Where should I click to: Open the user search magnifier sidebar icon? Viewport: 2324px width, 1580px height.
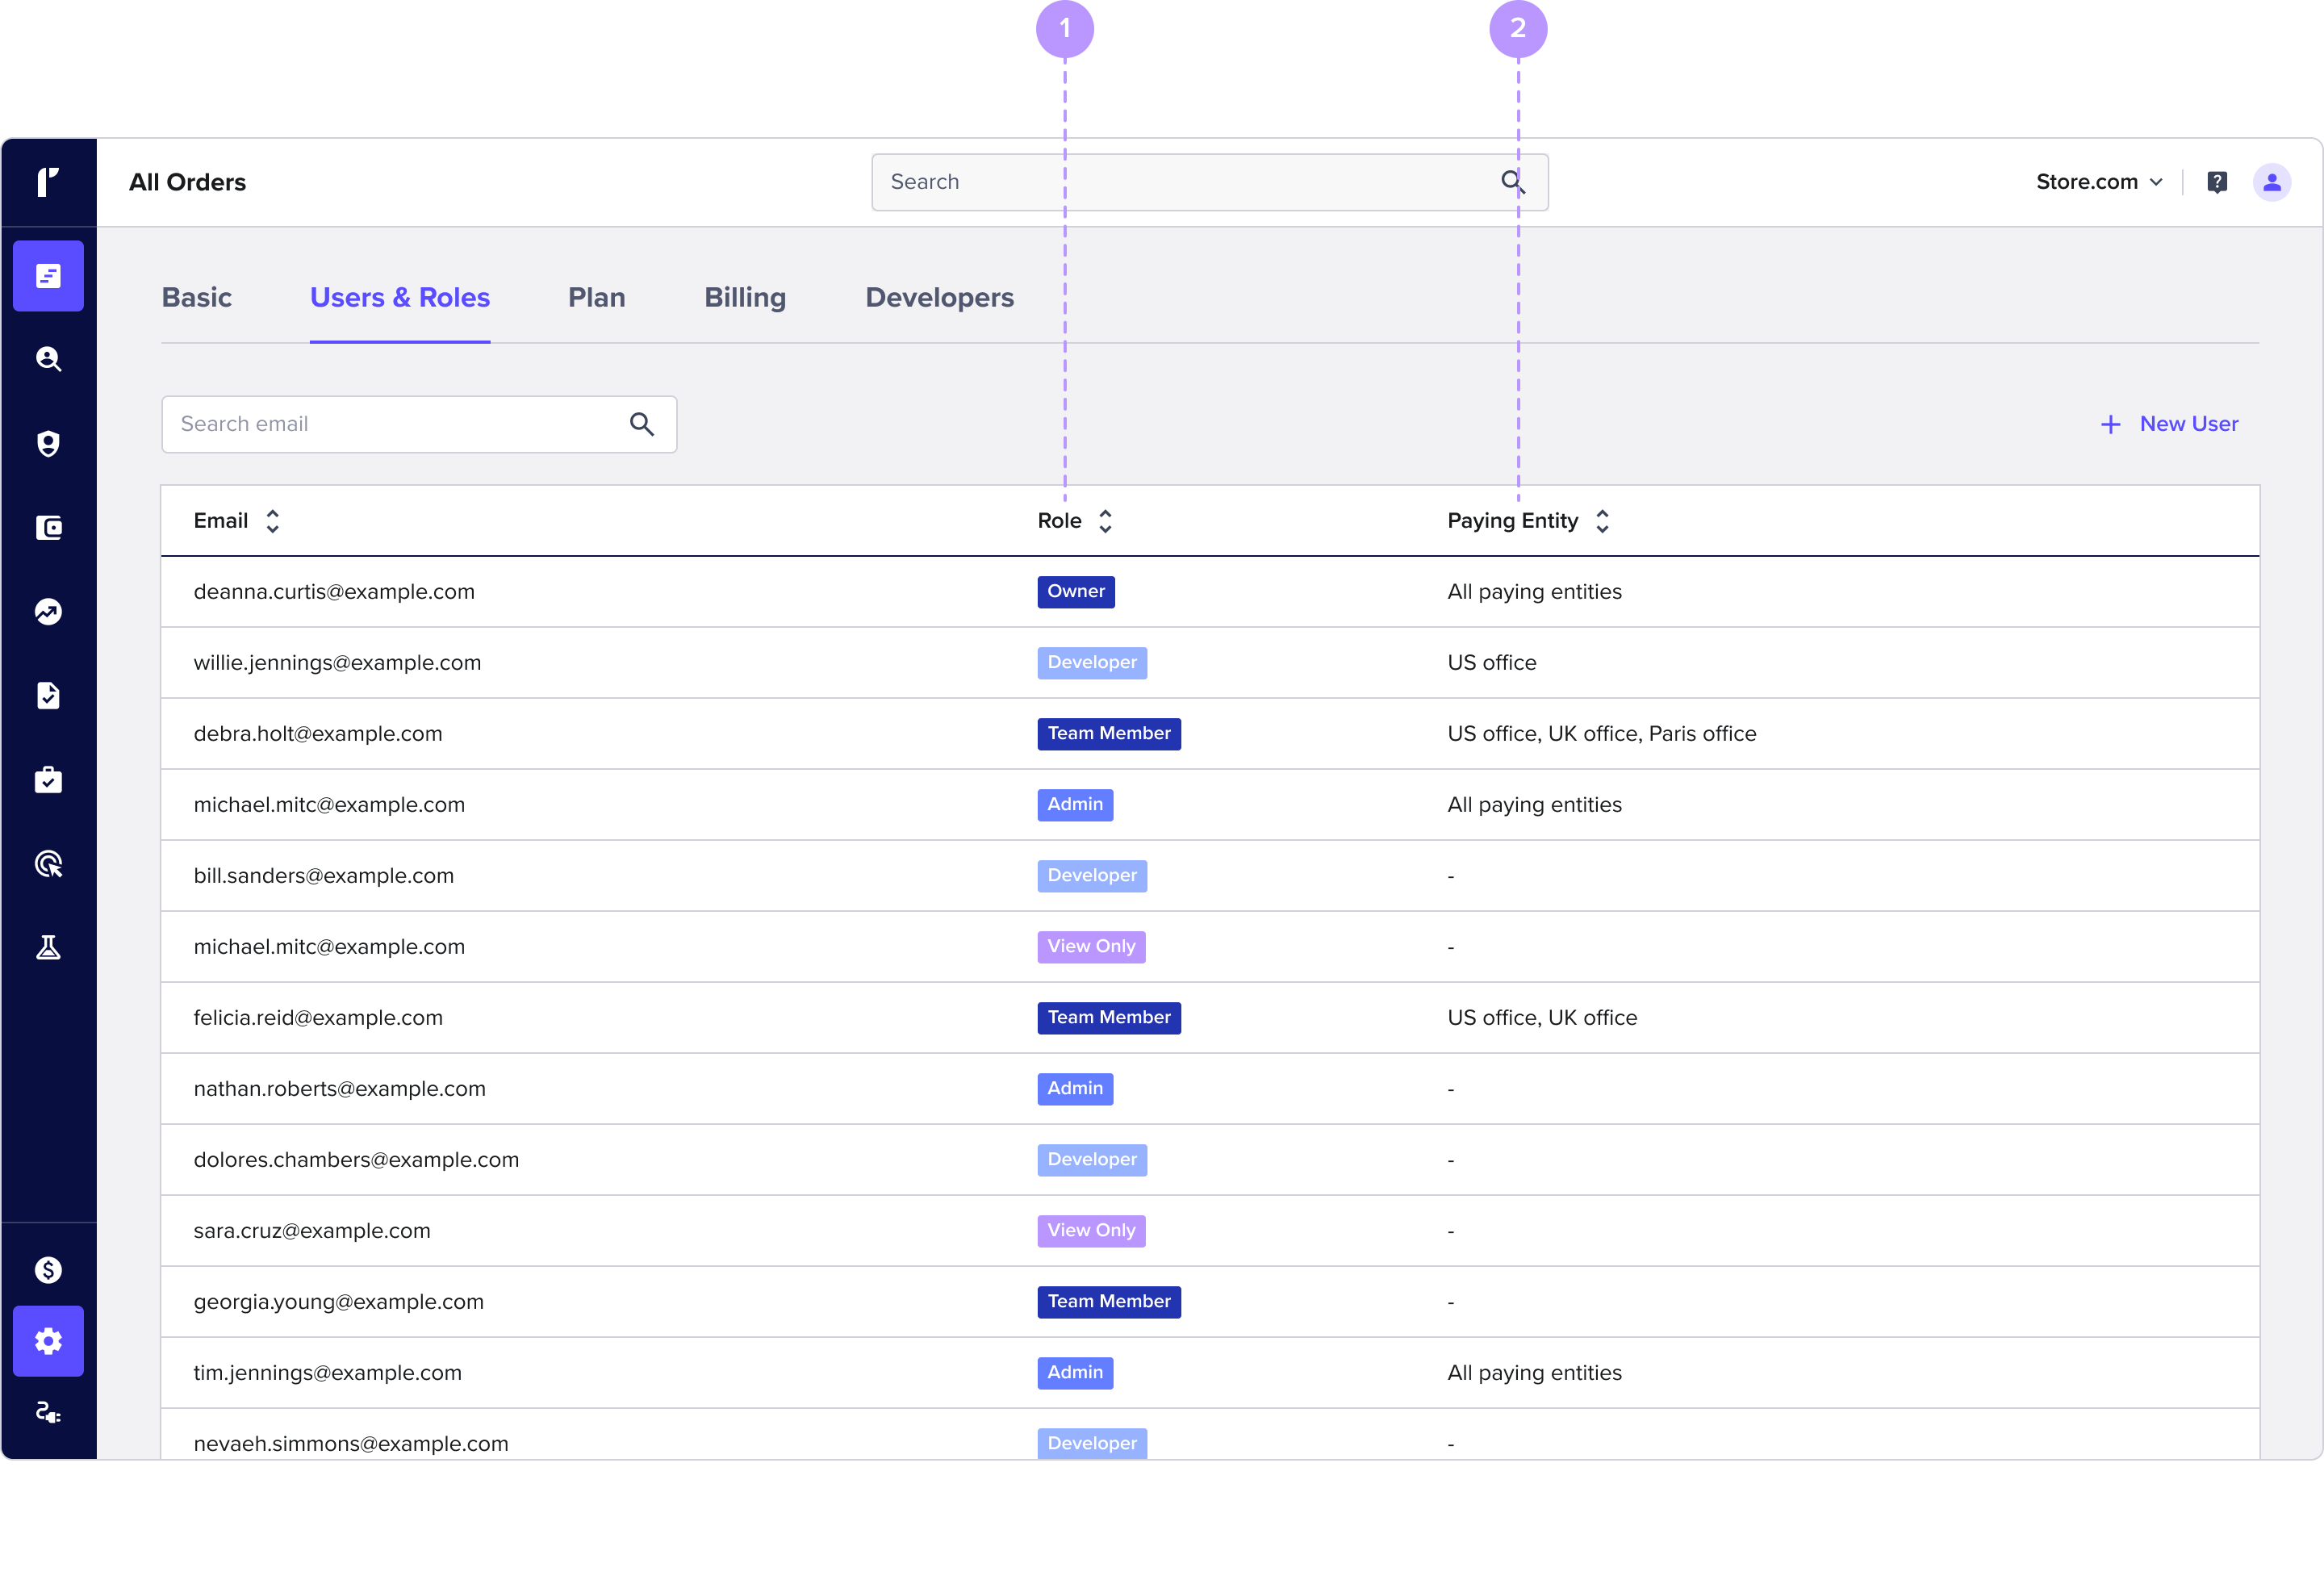(x=48, y=359)
